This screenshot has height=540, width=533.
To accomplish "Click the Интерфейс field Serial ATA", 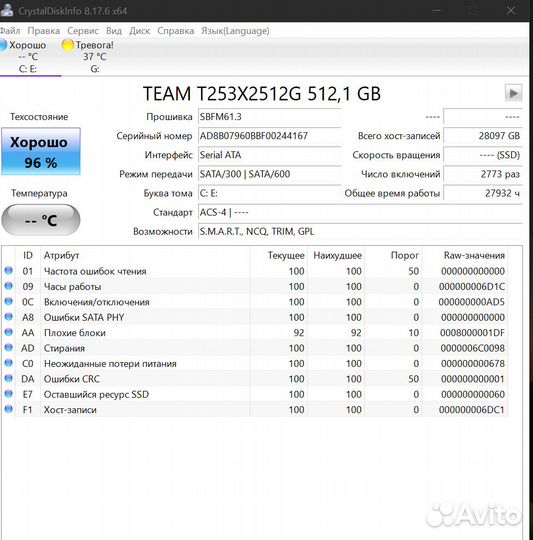I will tap(269, 155).
